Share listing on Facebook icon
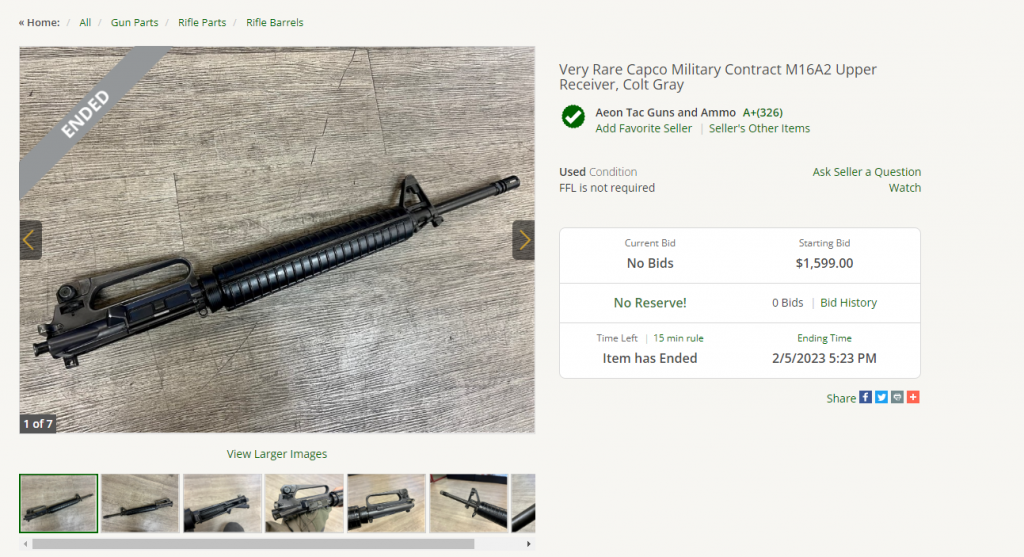The image size is (1024, 557). point(866,397)
